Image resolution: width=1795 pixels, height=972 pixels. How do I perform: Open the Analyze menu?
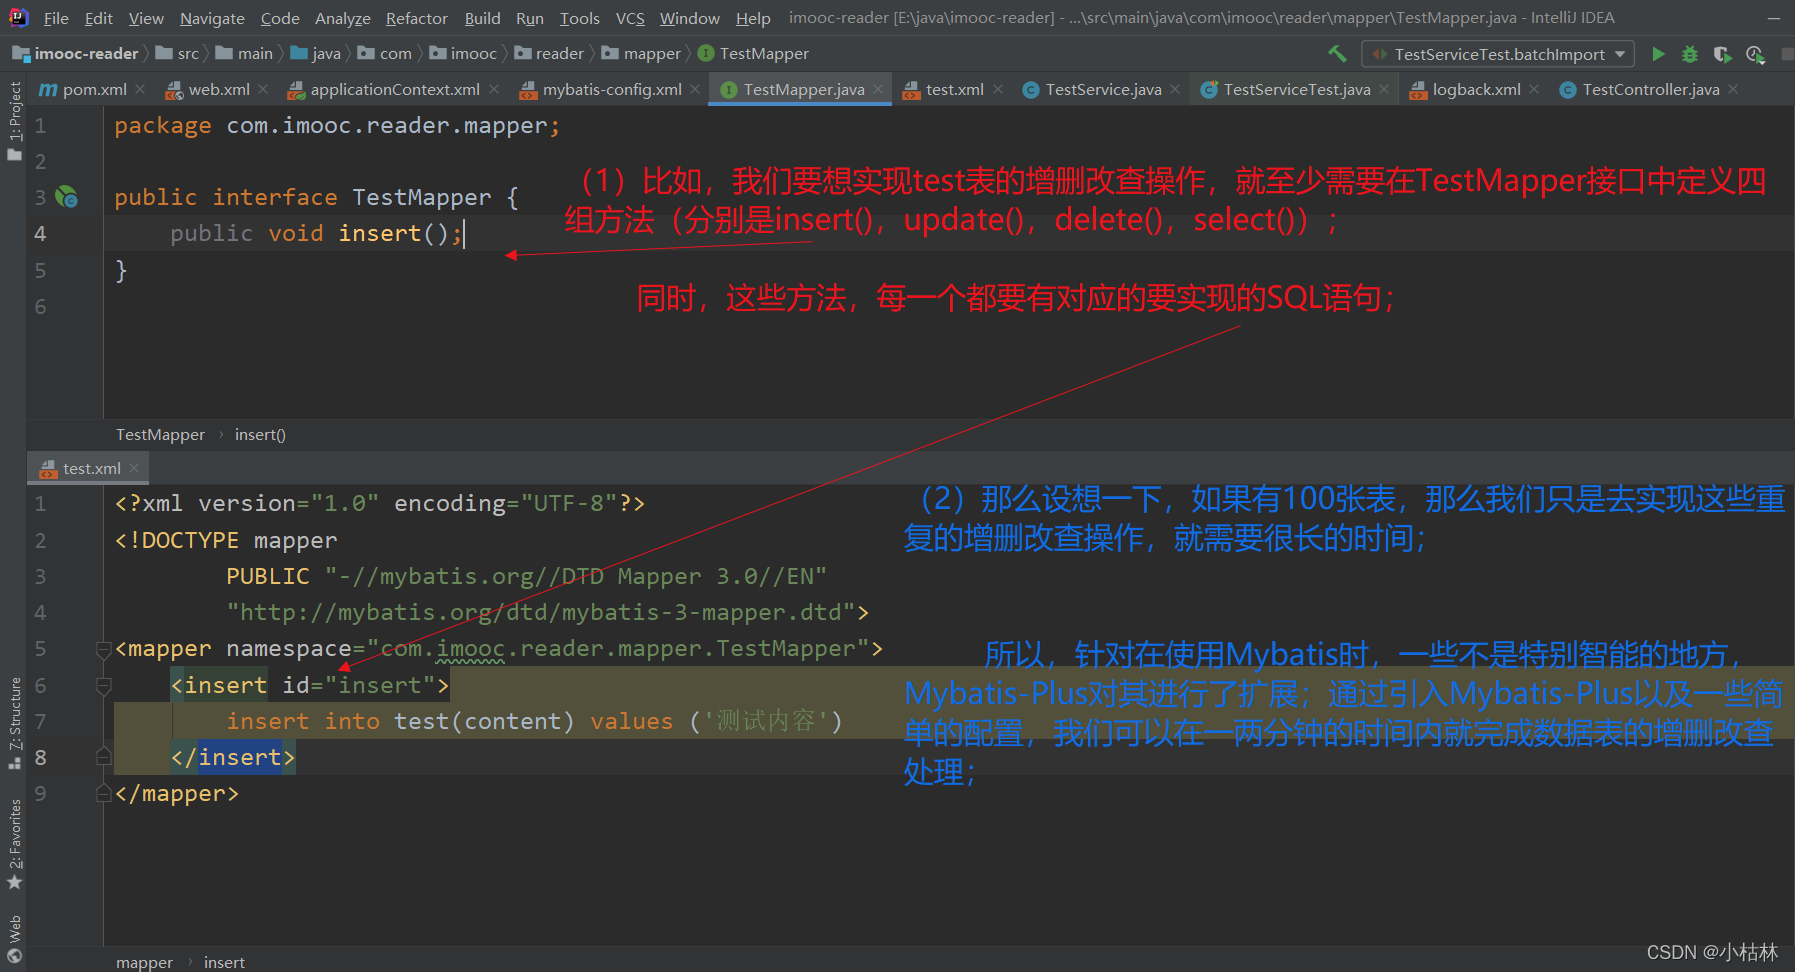pos(343,18)
